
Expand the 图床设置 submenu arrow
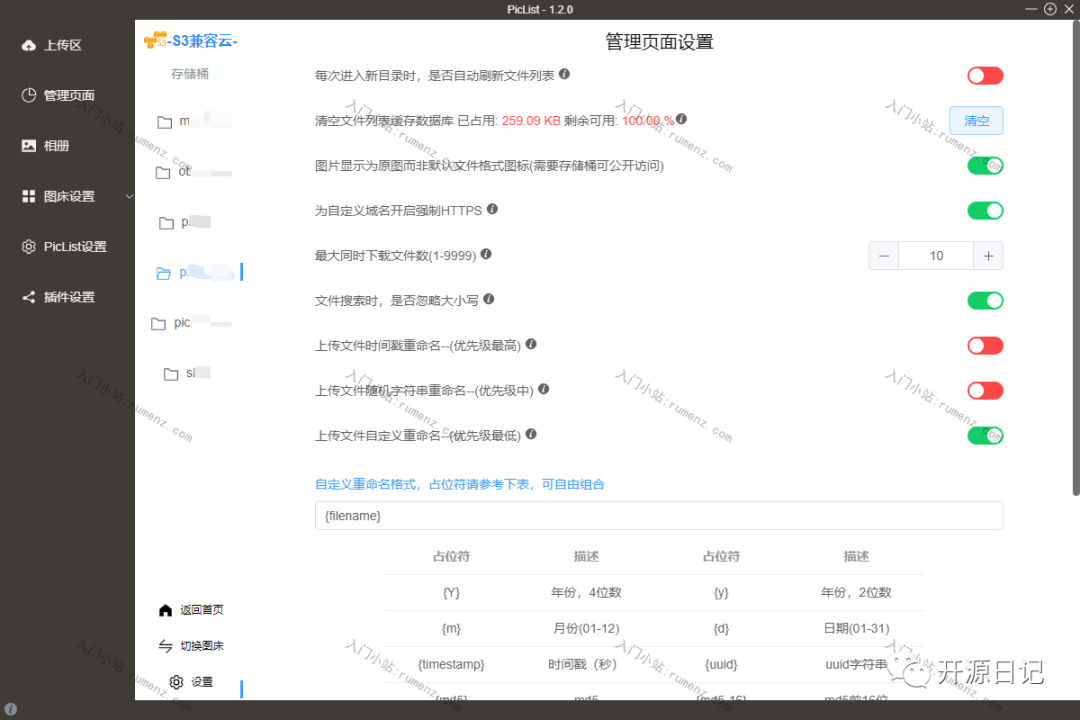129,196
